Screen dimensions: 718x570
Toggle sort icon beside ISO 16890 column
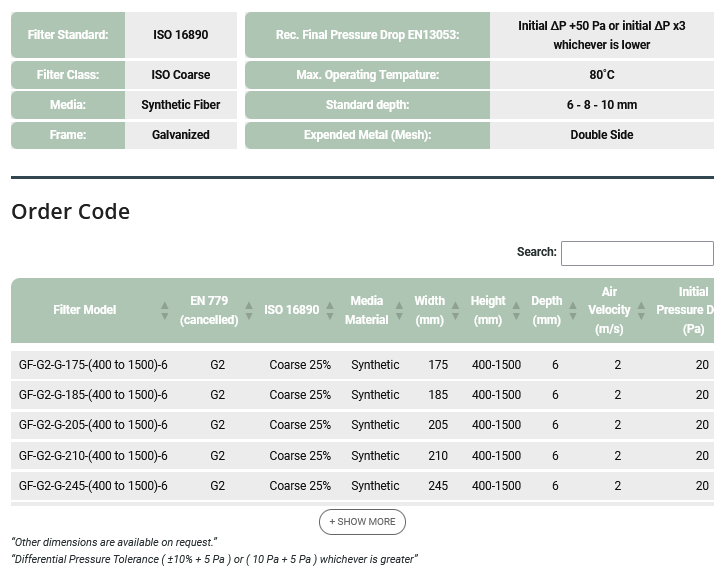pyautogui.click(x=330, y=310)
